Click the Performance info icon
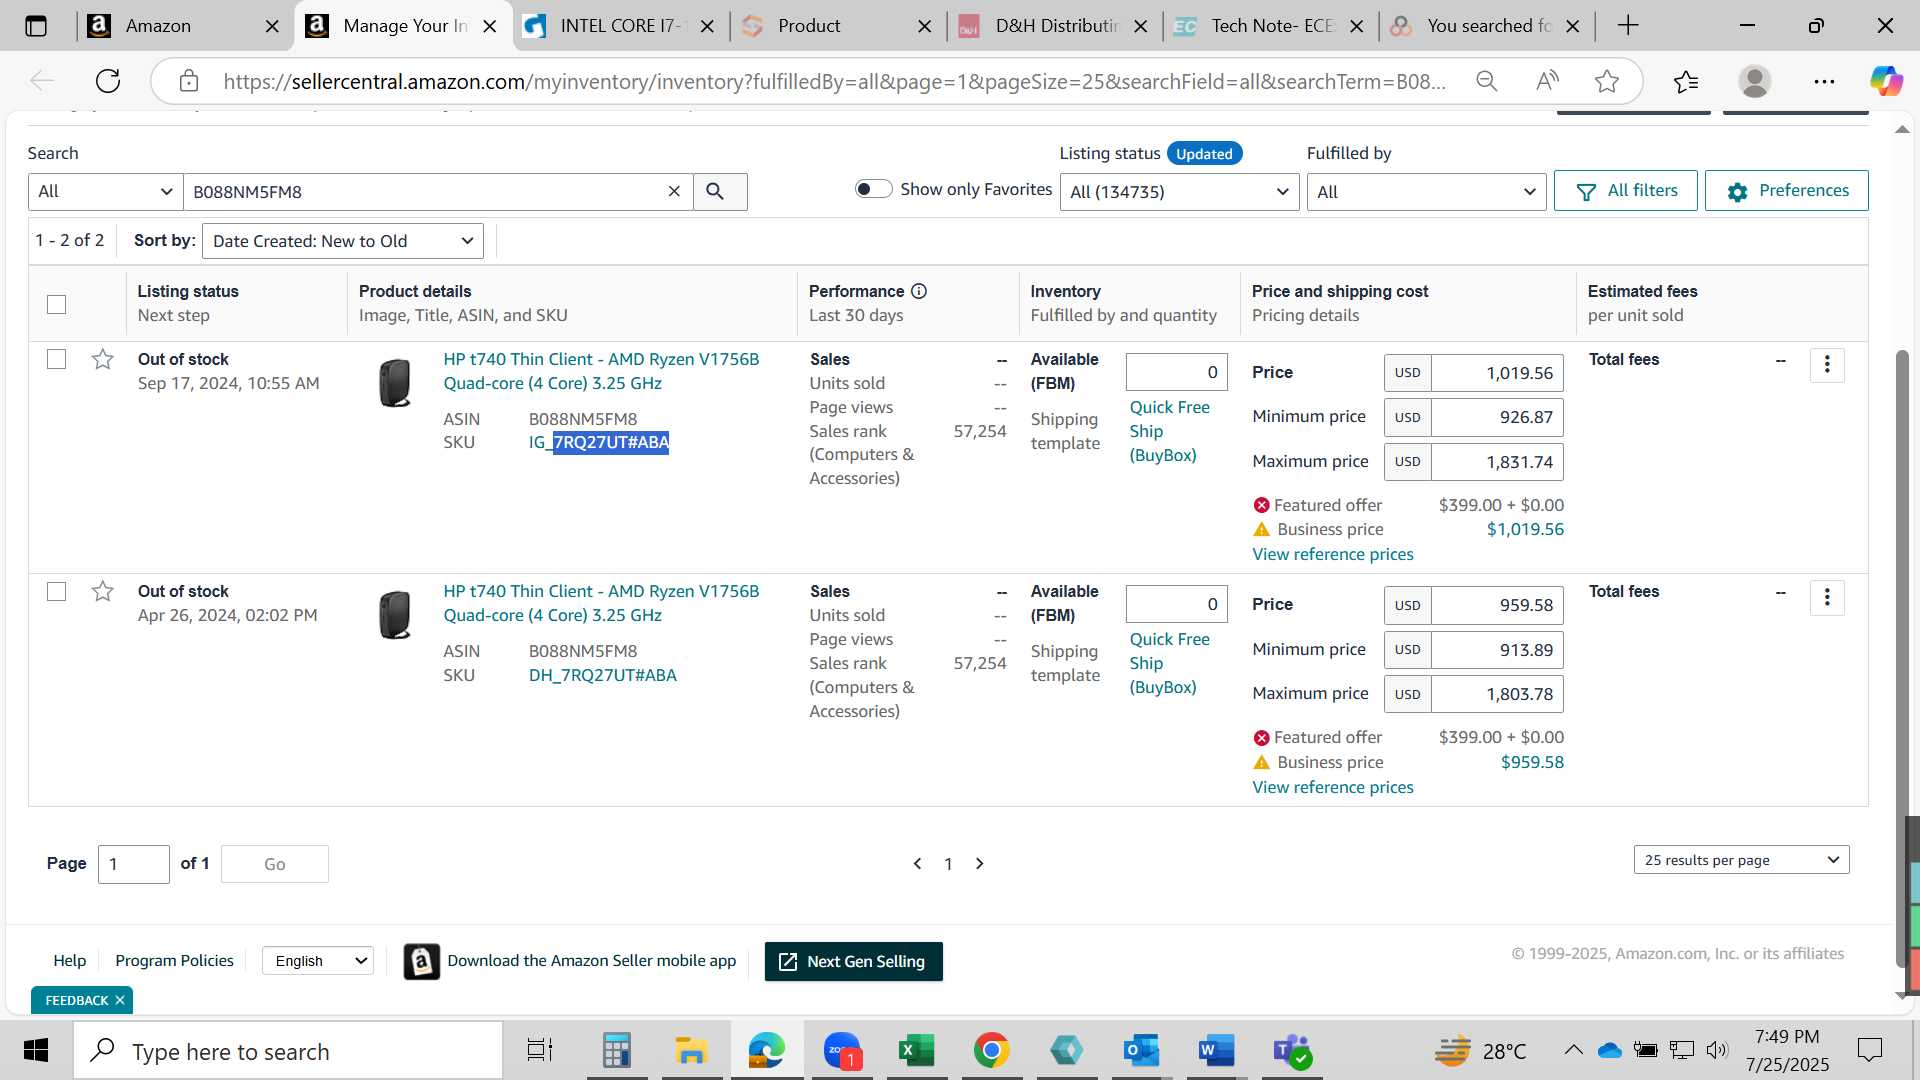Viewport: 1920px width, 1080px height. [919, 291]
